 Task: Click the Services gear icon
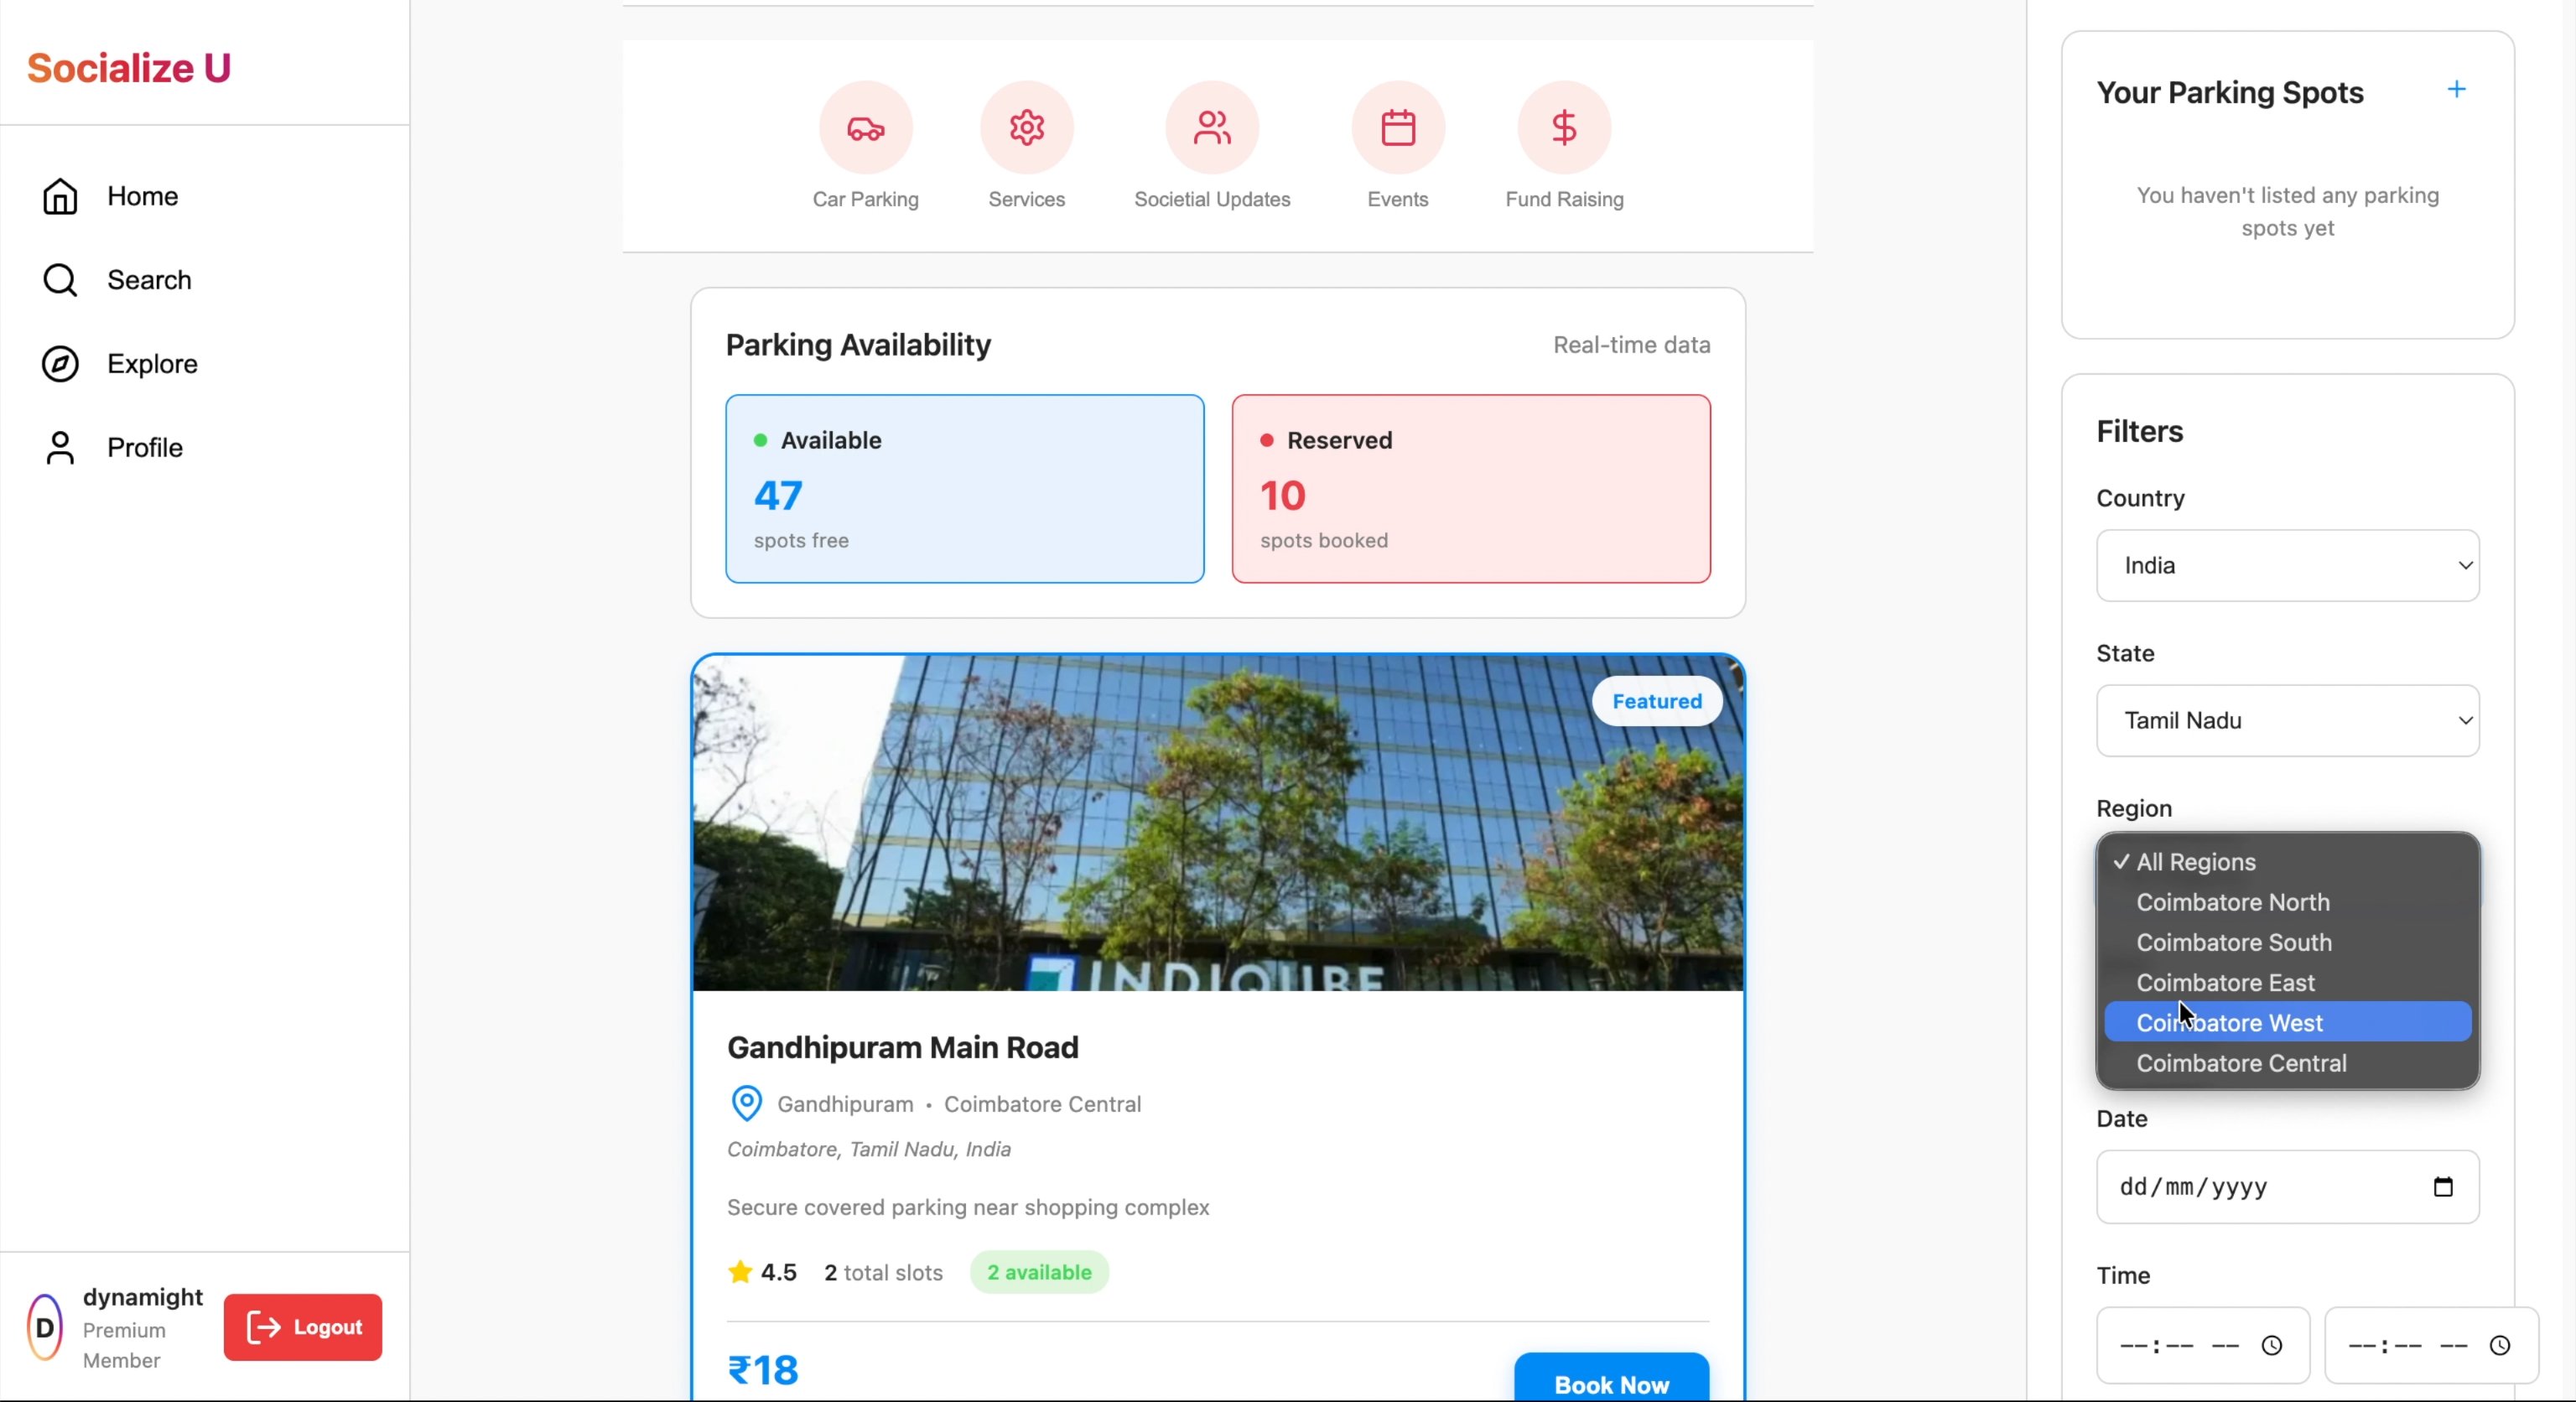tap(1026, 128)
